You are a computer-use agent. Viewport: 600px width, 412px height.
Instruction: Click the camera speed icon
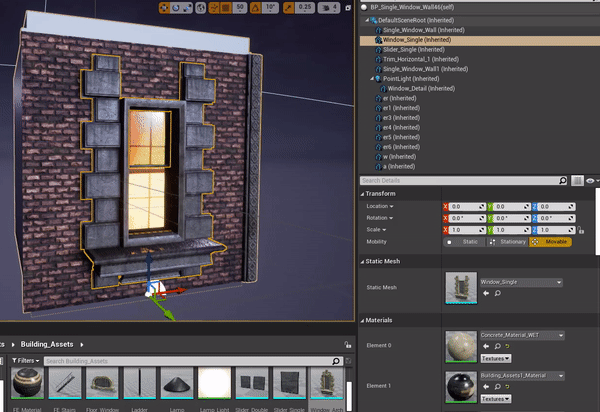tap(326, 8)
